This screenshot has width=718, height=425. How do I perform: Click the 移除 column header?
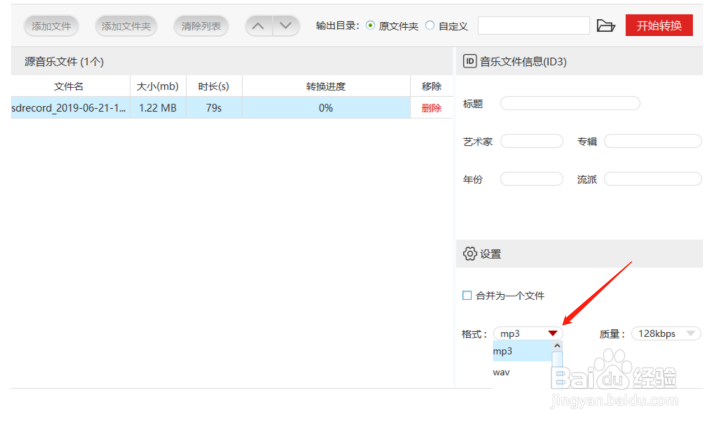tap(431, 86)
